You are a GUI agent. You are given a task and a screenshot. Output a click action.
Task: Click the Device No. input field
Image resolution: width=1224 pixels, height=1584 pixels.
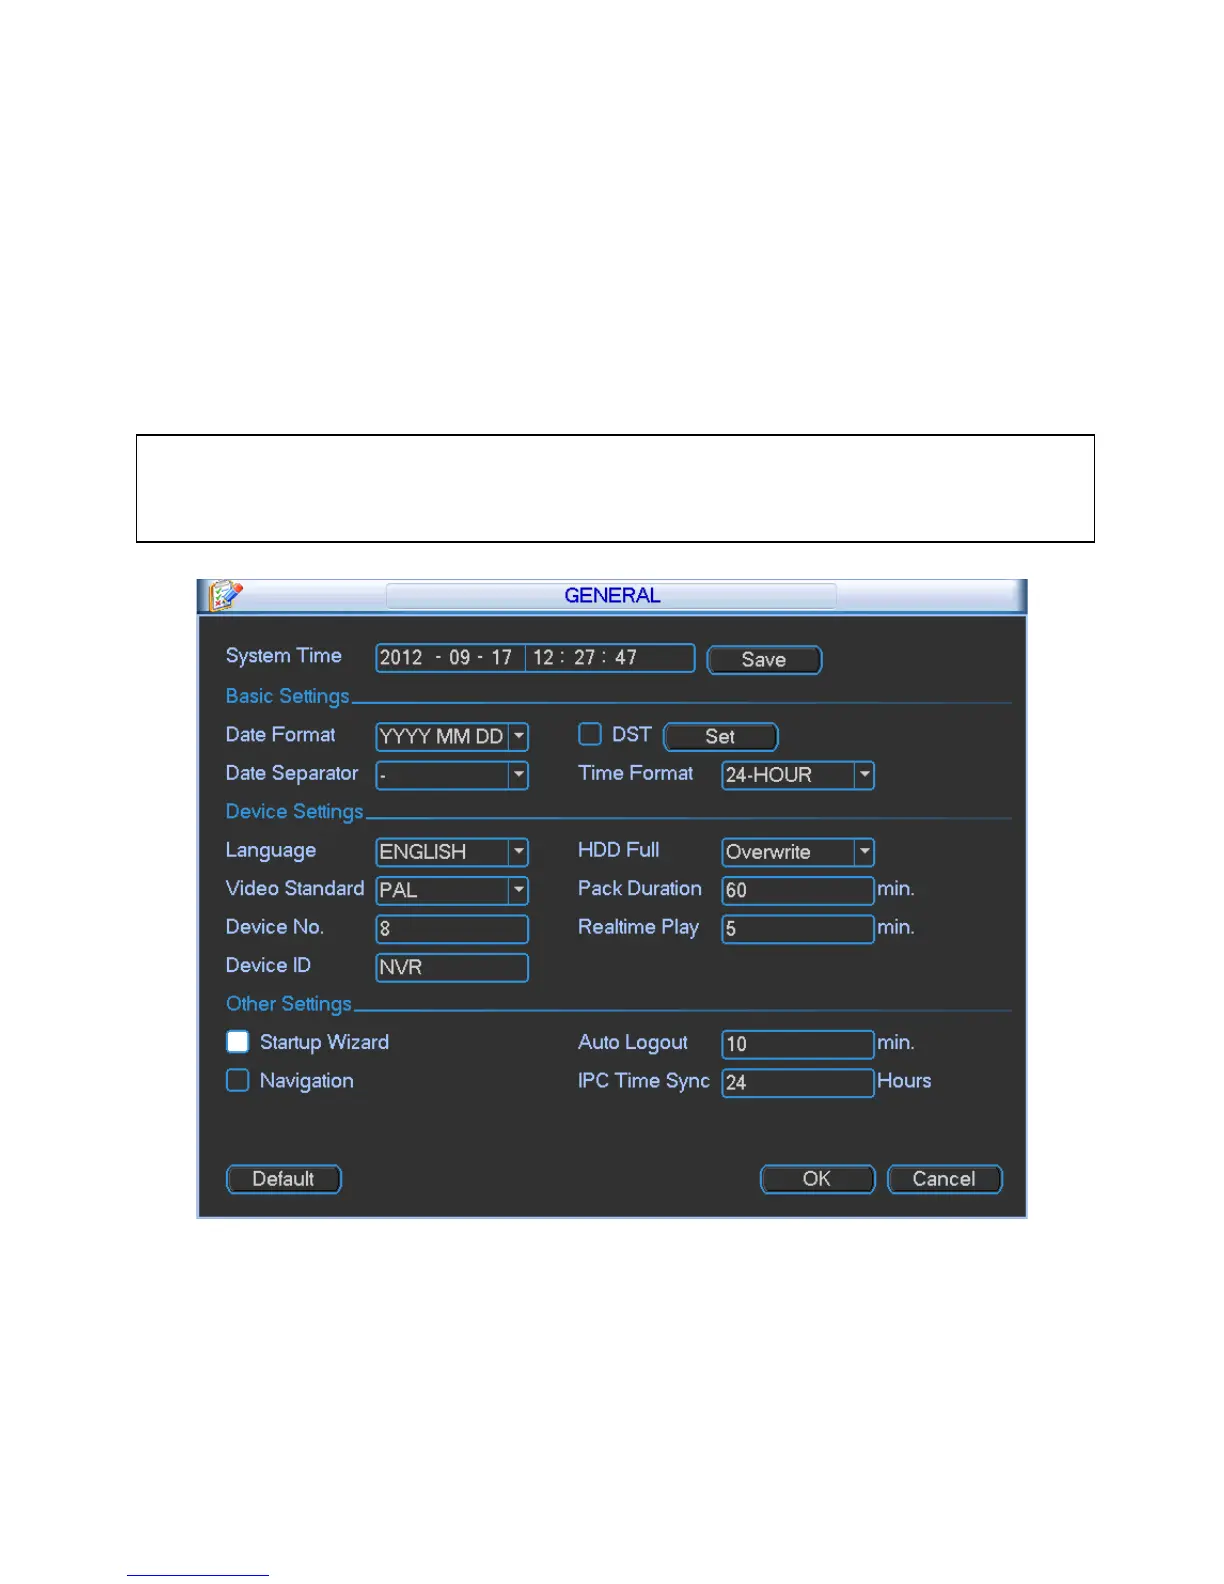pos(452,929)
